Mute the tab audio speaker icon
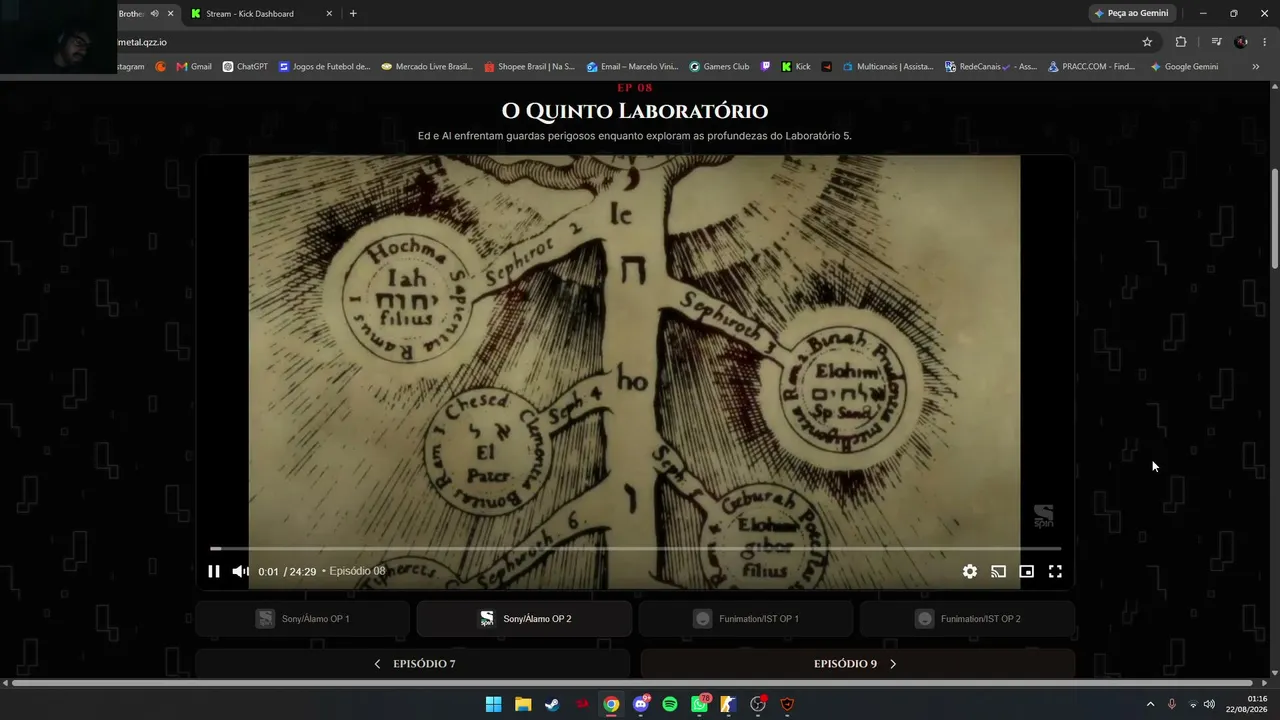The width and height of the screenshot is (1280, 720). pos(154,14)
